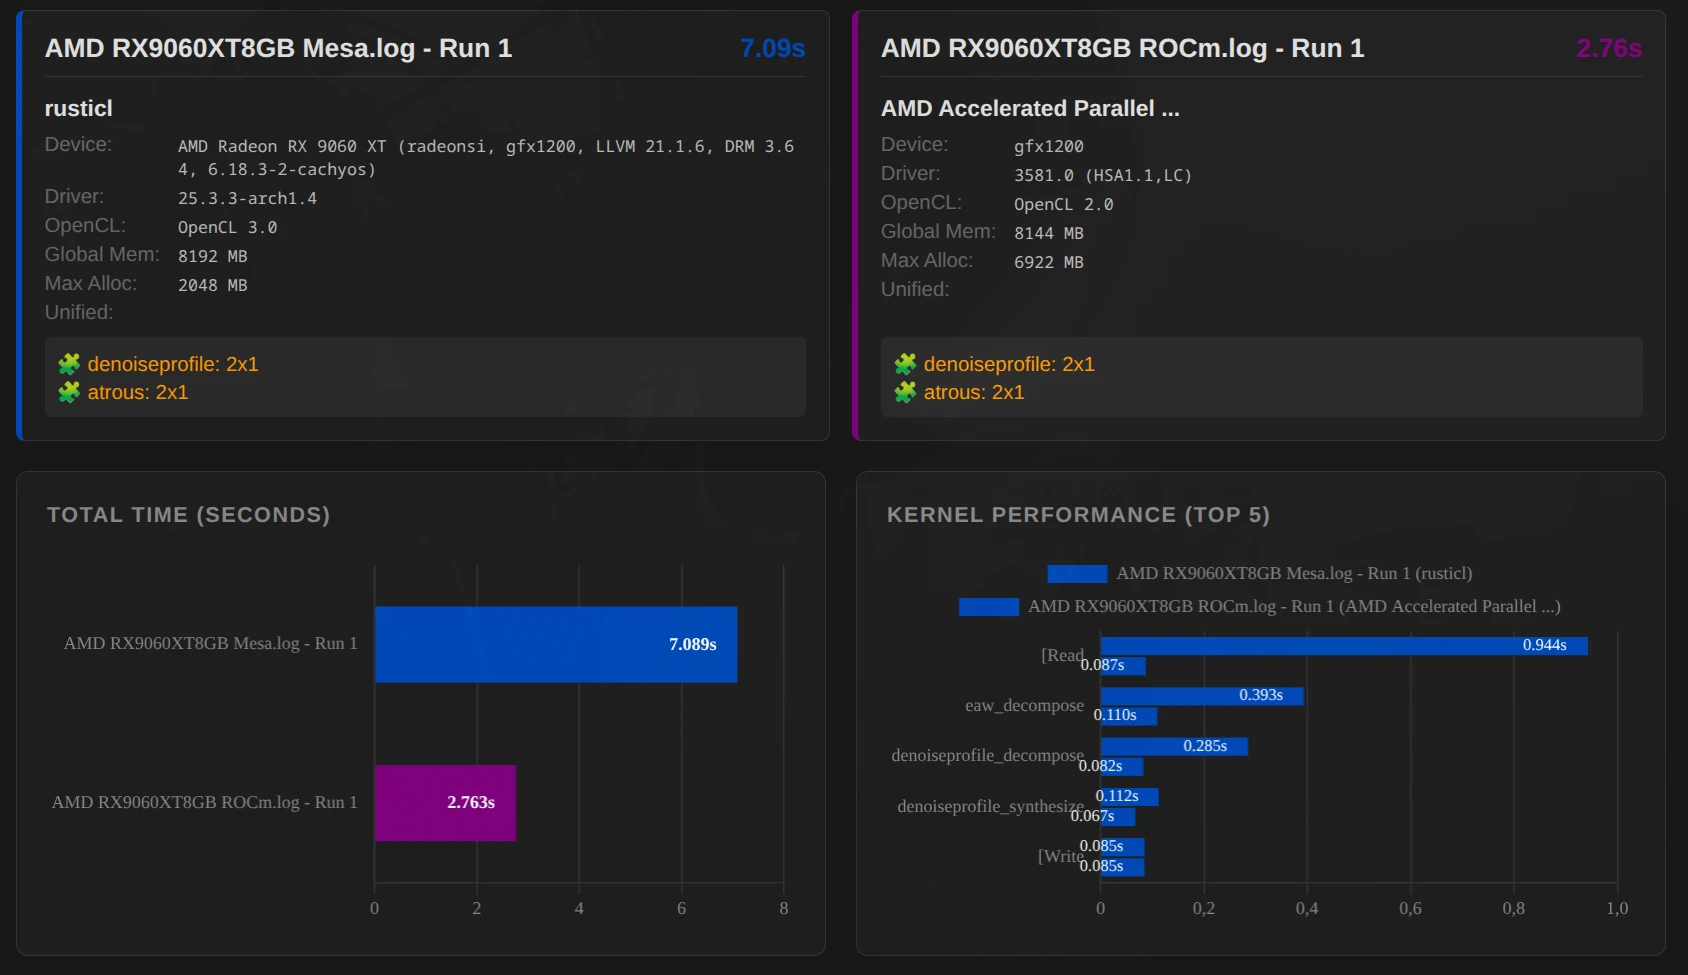Click the 0.393s eaw_decompose bar

pos(1201,696)
